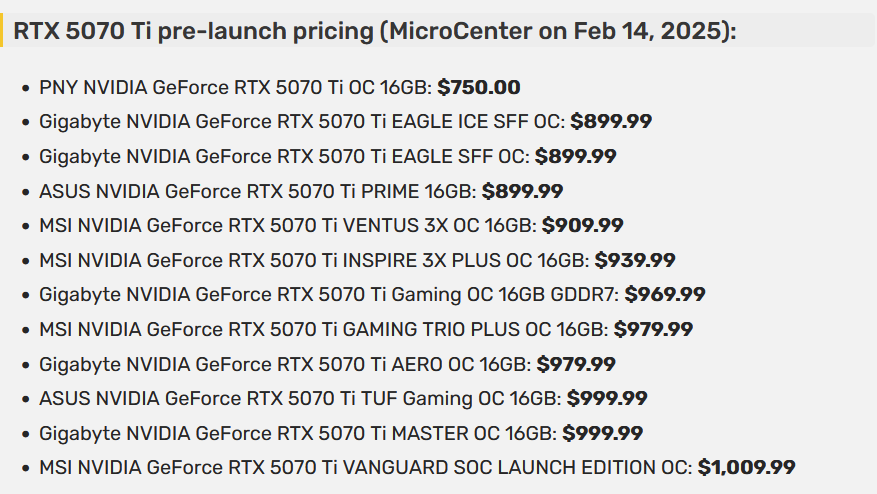Click the Gigabyte EAGLE SFF OC product name
This screenshot has height=494, width=877.
pyautogui.click(x=284, y=157)
